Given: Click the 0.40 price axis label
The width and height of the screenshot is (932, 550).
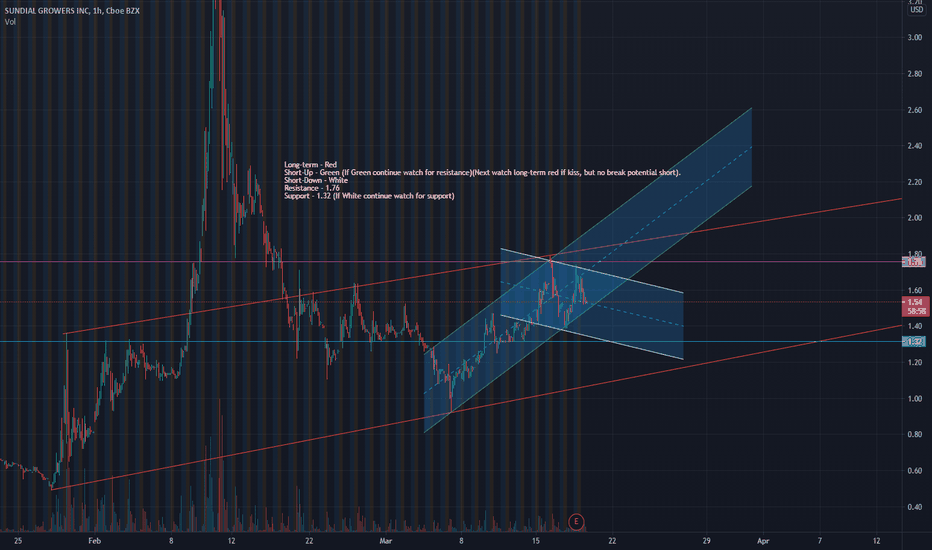Looking at the screenshot, I should coord(915,507).
